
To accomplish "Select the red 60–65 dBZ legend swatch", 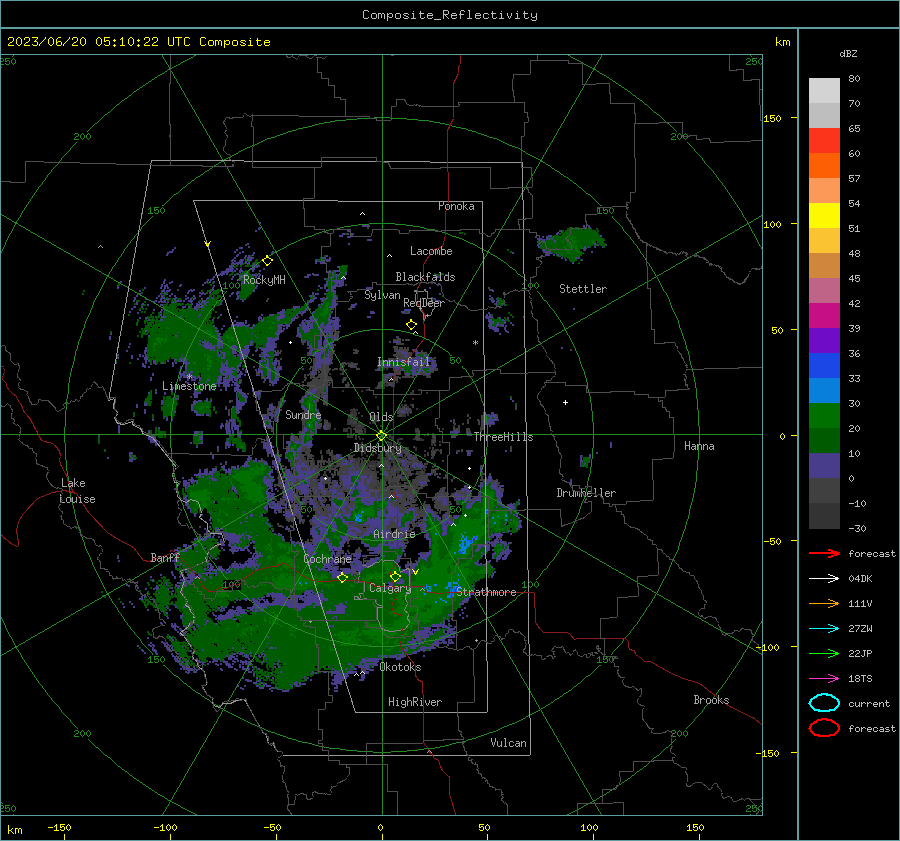I will click(x=824, y=141).
